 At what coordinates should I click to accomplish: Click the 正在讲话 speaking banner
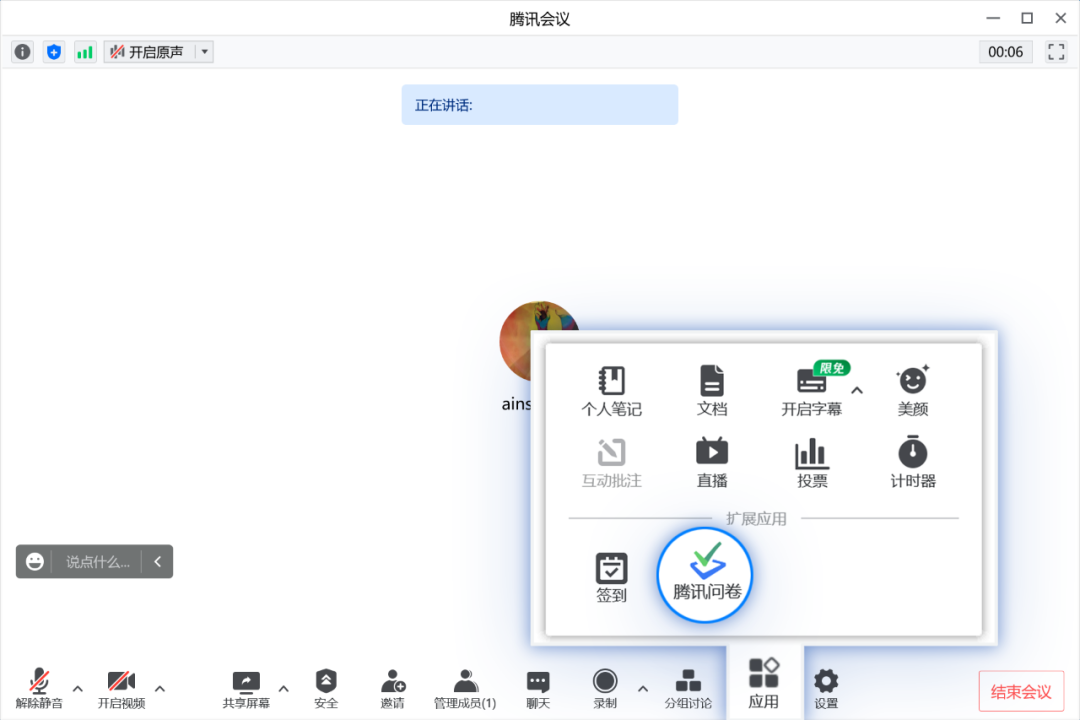540,105
